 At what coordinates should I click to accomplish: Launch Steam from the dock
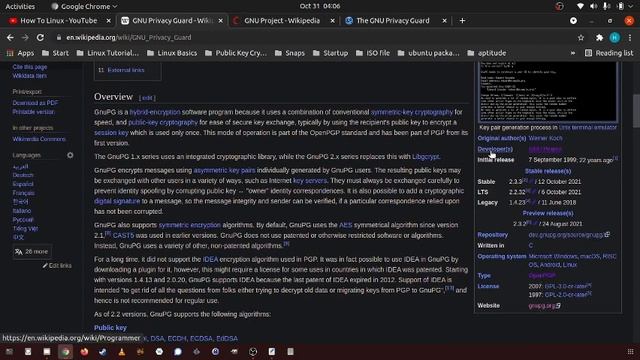pyautogui.click(x=103, y=352)
